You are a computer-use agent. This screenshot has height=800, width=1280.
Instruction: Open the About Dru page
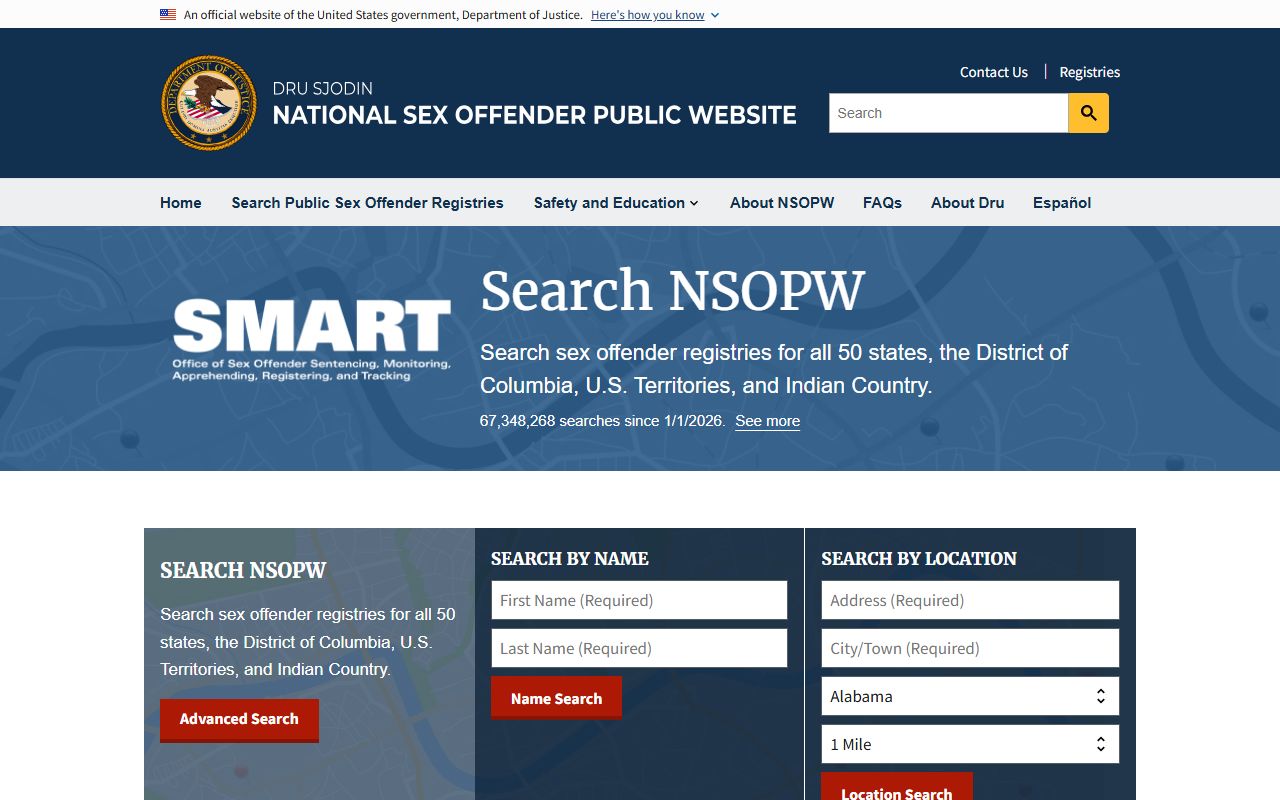point(967,203)
